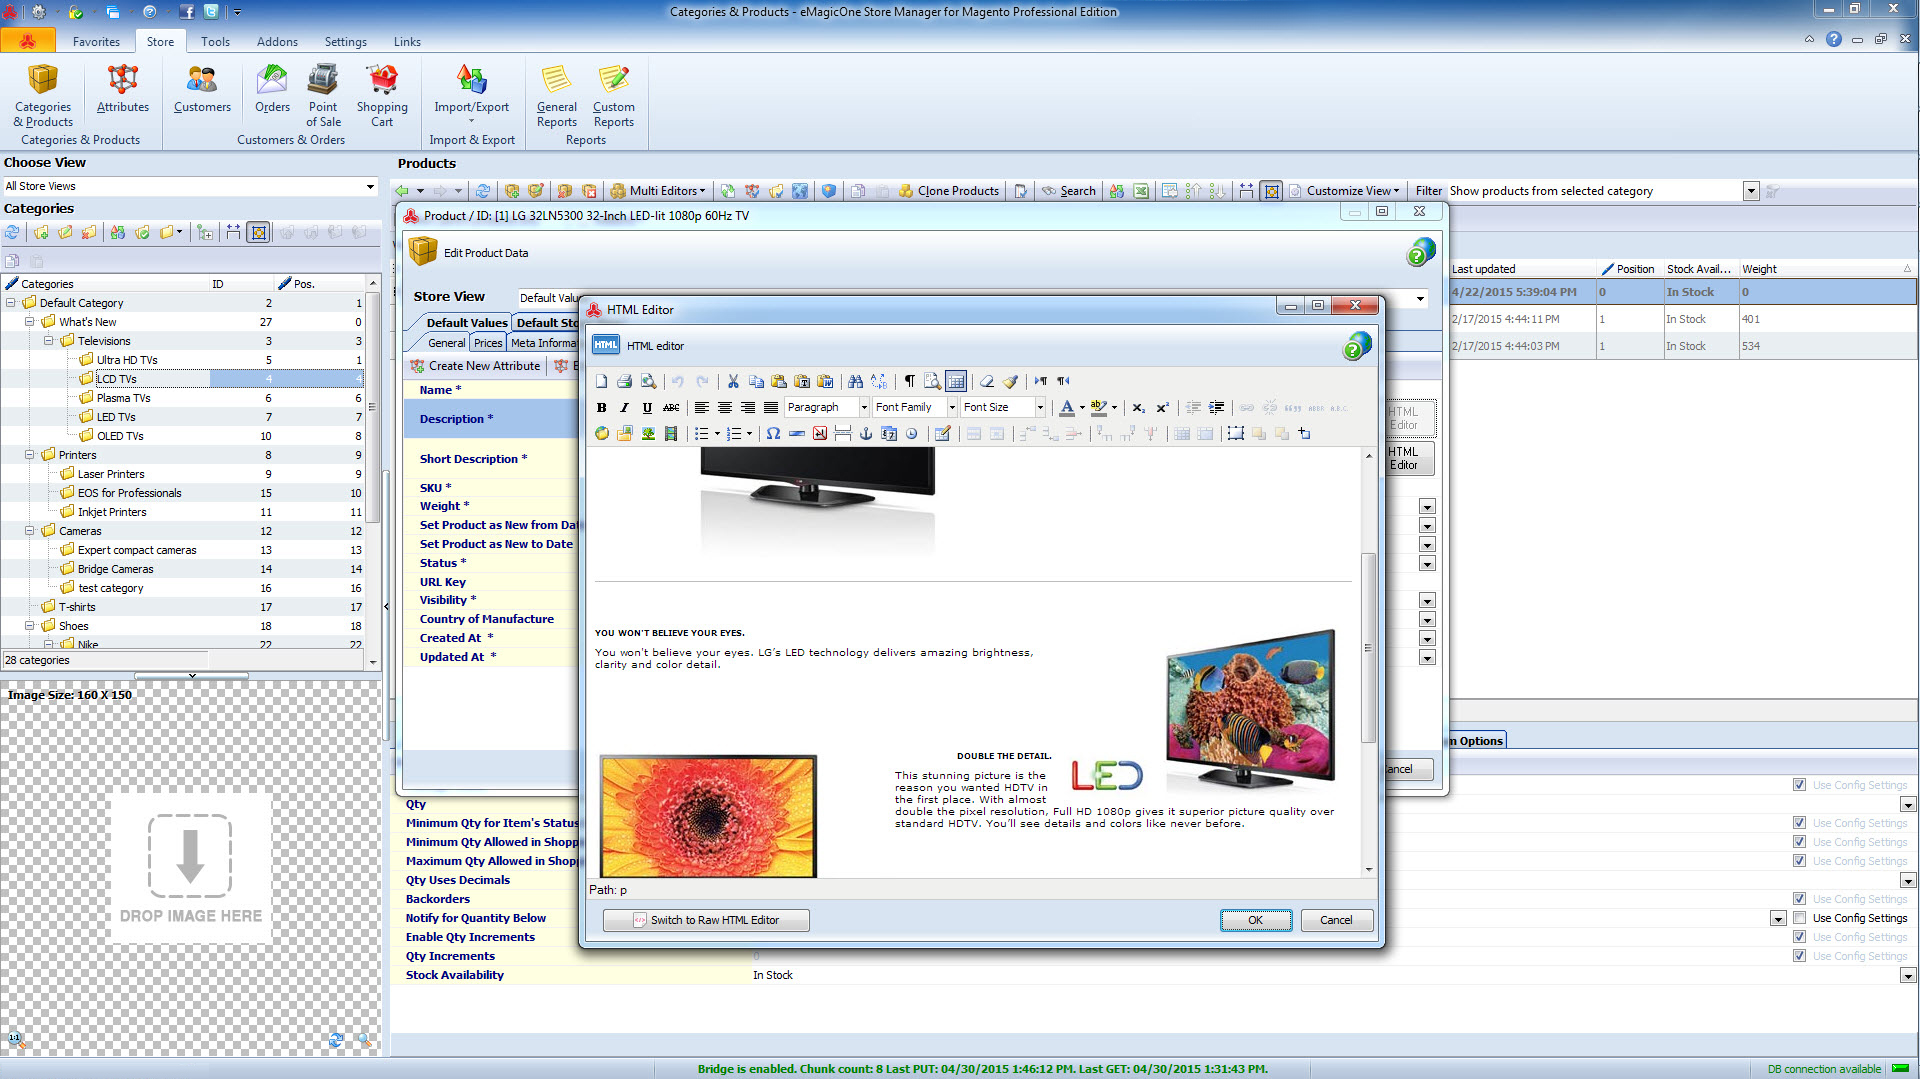Image resolution: width=1920 pixels, height=1079 pixels.
Task: Open Addons ribbon tab
Action: [x=277, y=42]
